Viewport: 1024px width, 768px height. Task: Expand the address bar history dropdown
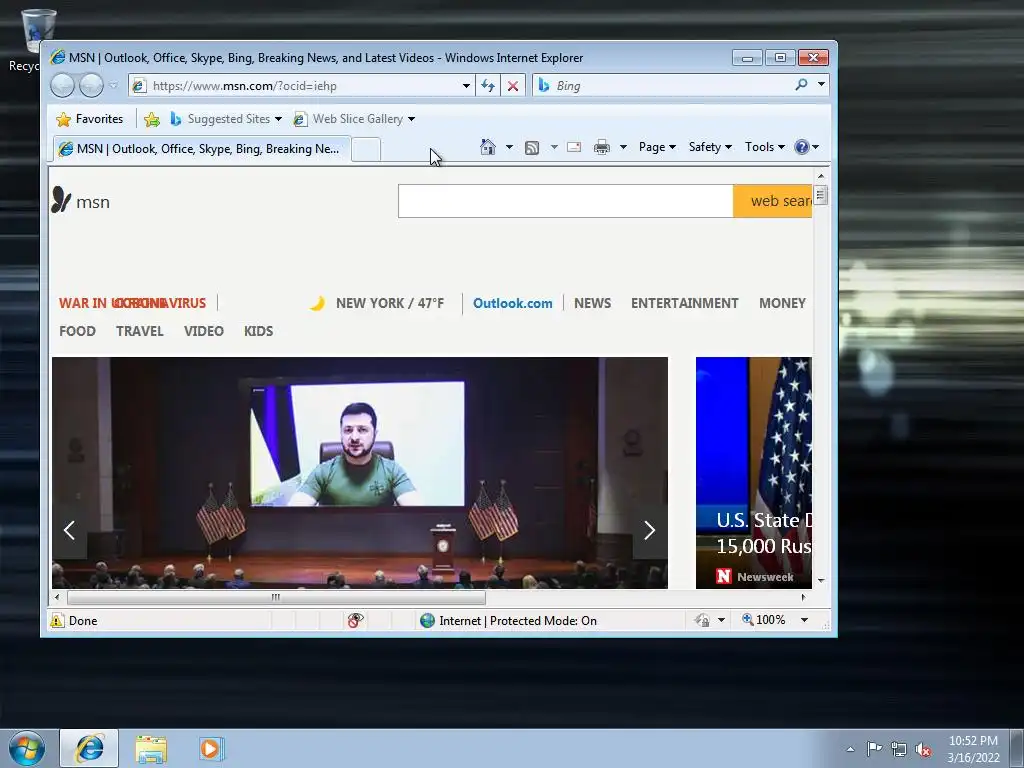point(466,86)
